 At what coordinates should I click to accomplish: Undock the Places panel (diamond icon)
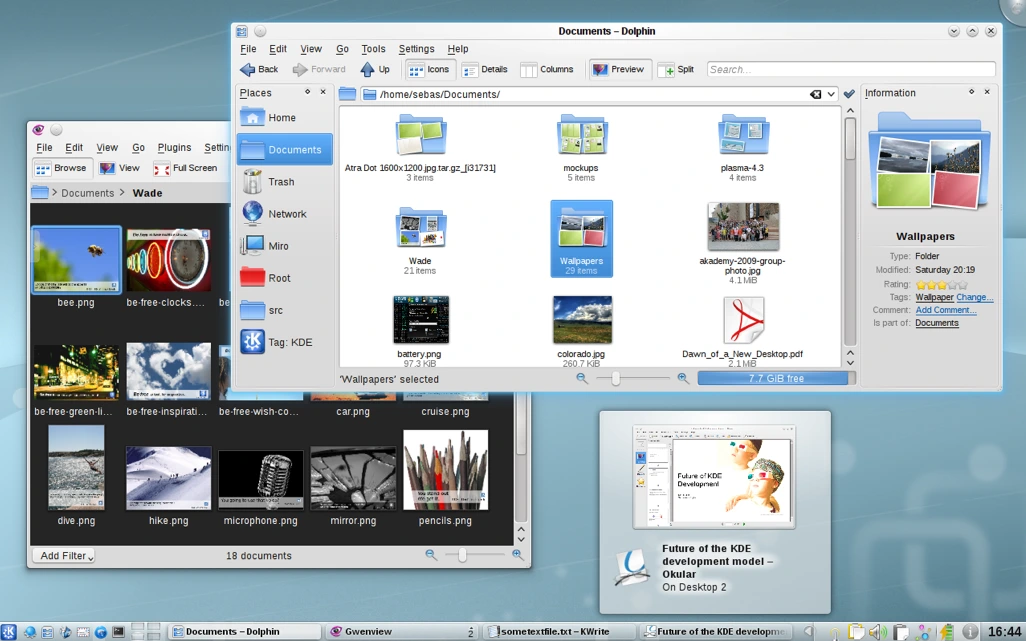tap(308, 92)
